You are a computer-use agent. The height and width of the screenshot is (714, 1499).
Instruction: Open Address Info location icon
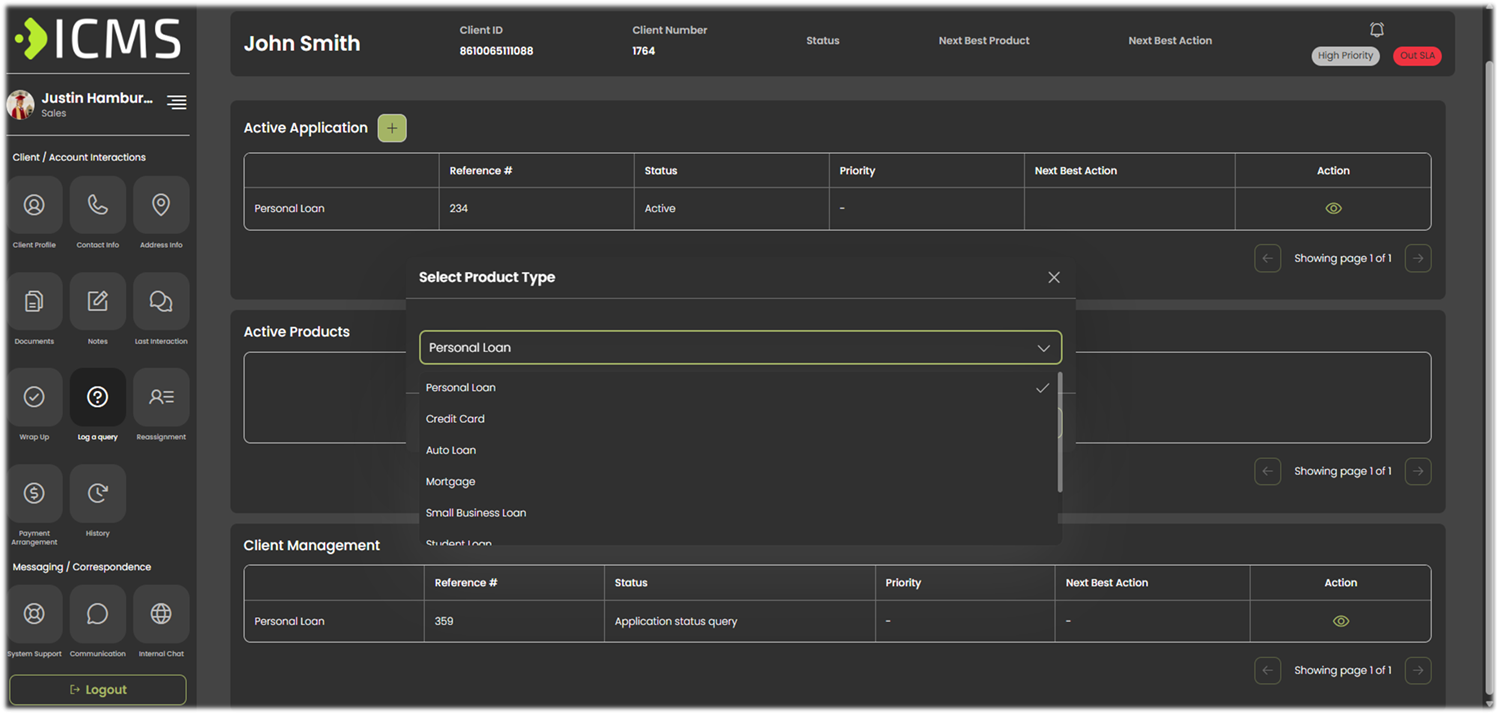pyautogui.click(x=161, y=205)
